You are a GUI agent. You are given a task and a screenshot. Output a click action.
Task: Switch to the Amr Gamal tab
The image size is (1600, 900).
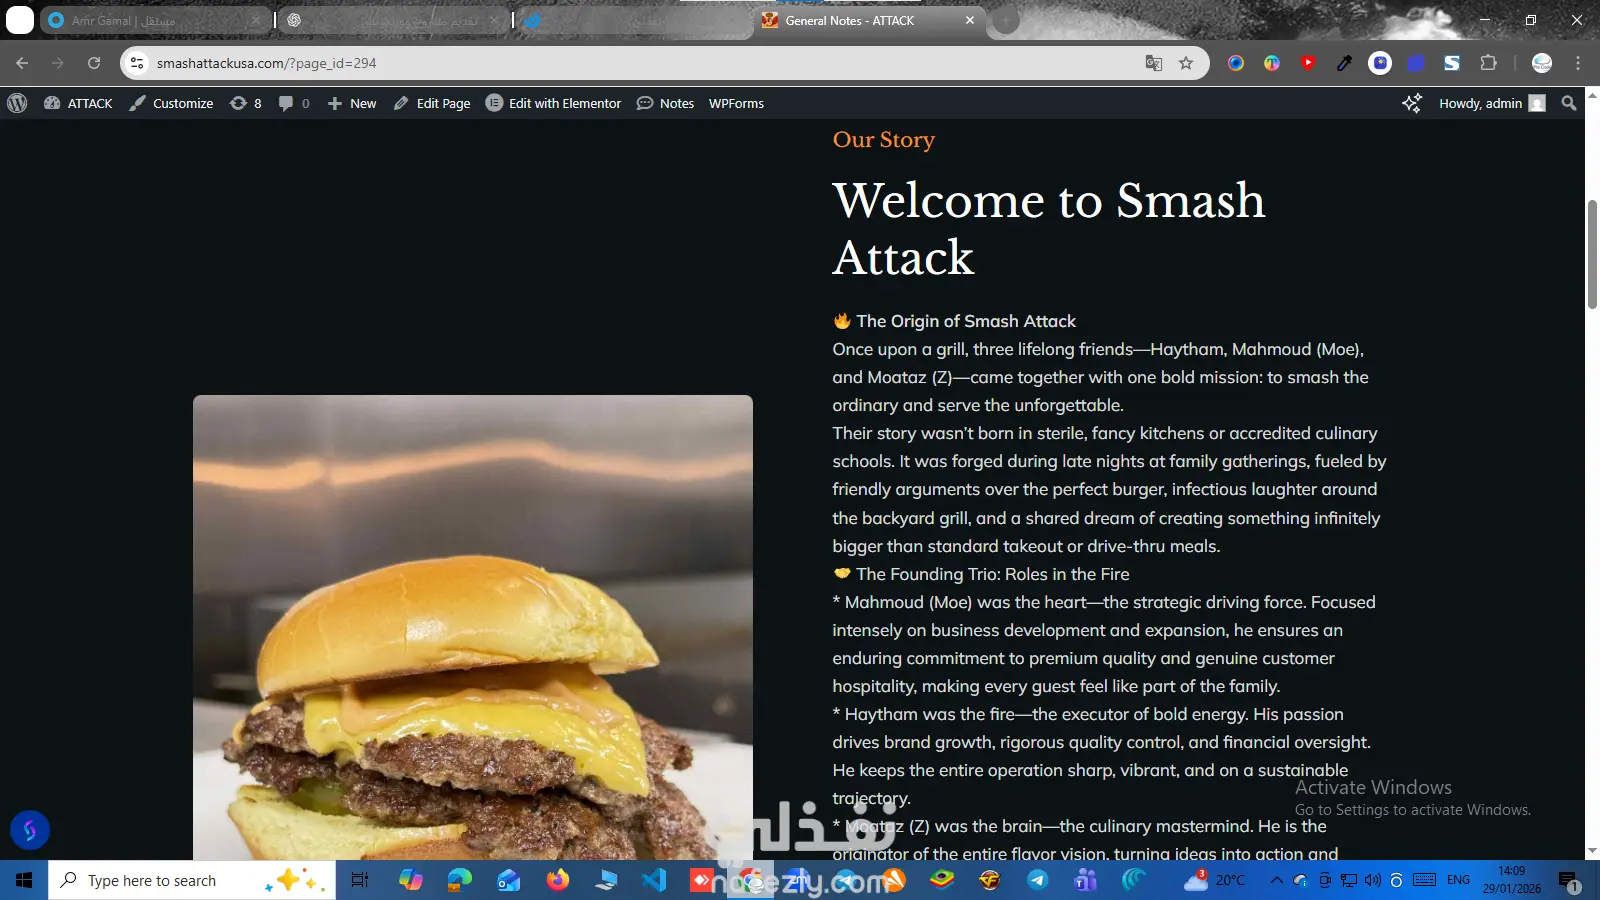[155, 21]
